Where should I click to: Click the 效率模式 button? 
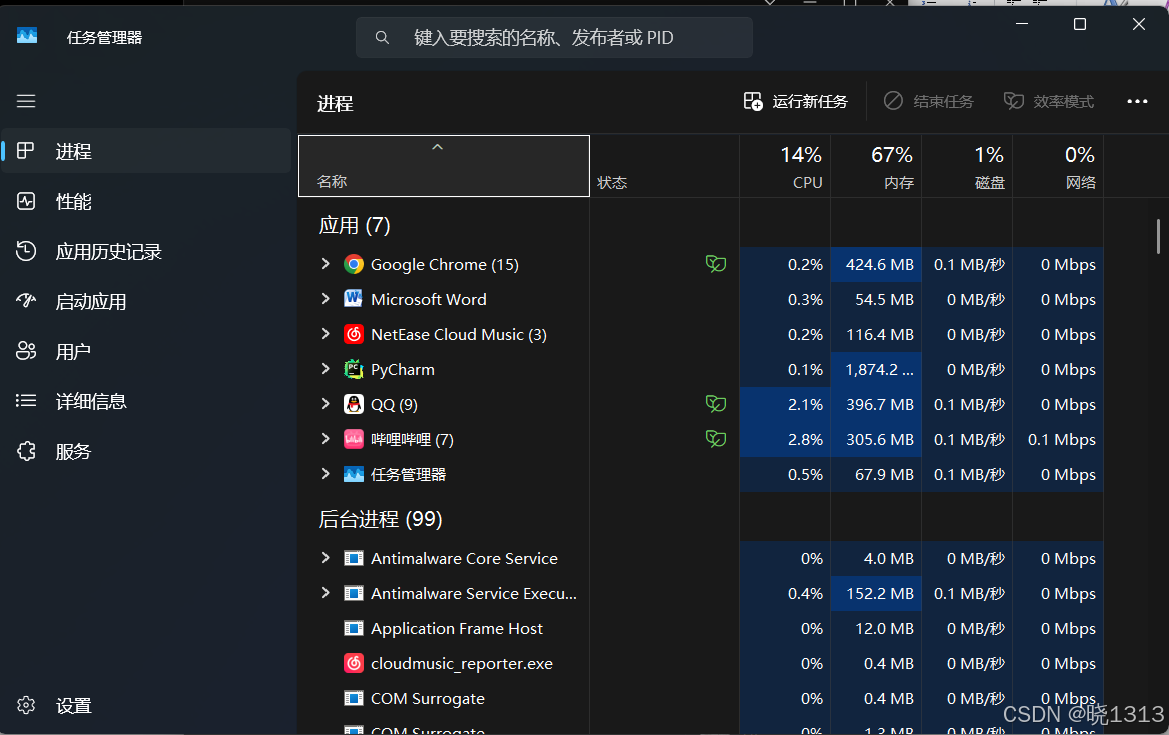[1049, 101]
